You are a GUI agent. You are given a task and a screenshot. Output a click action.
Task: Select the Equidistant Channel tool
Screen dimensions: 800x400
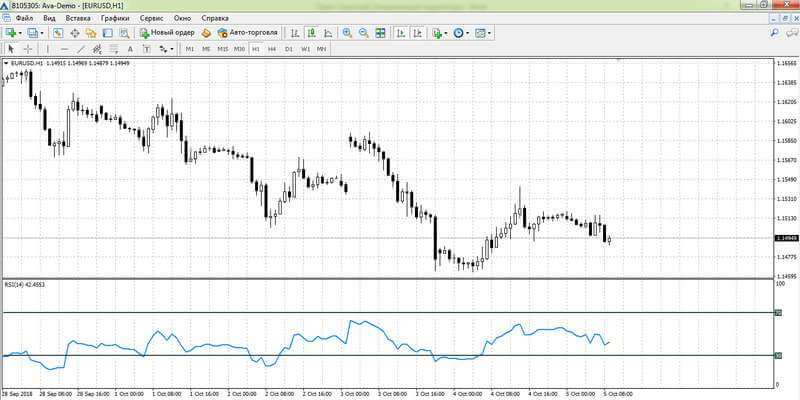pyautogui.click(x=97, y=49)
